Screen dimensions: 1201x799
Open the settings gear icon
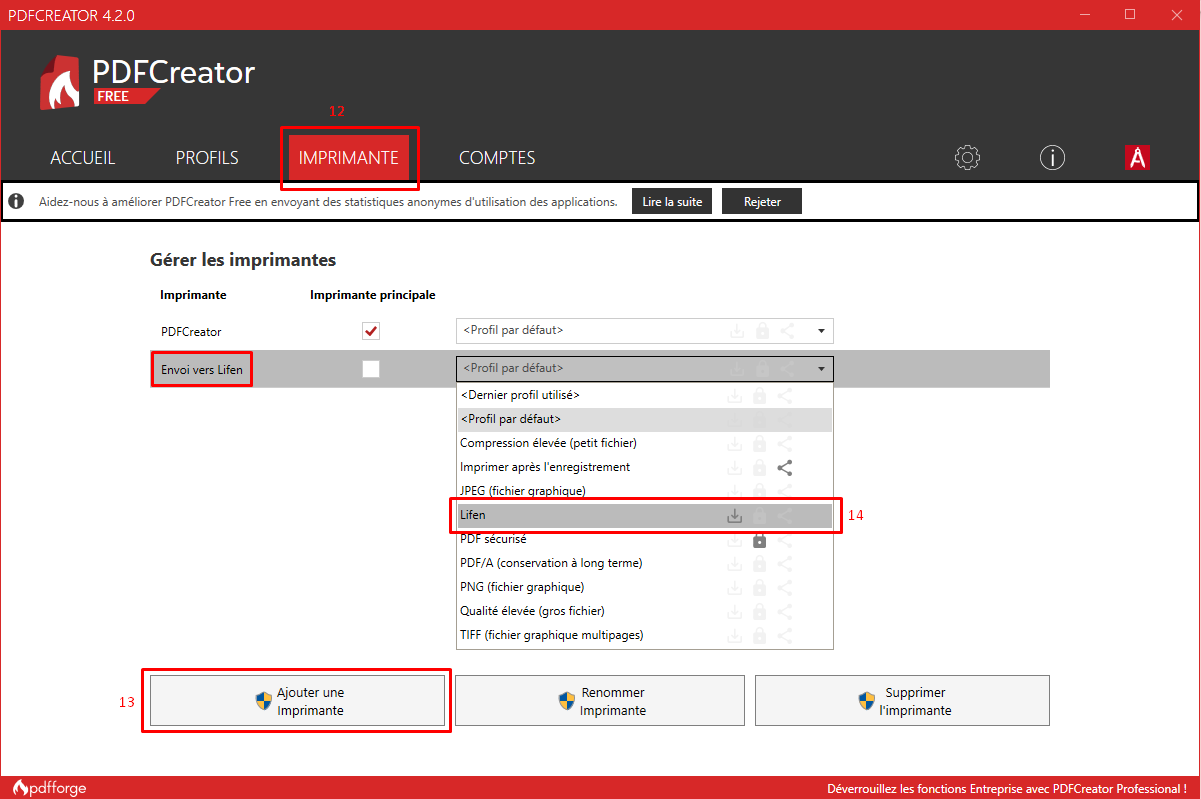(967, 157)
